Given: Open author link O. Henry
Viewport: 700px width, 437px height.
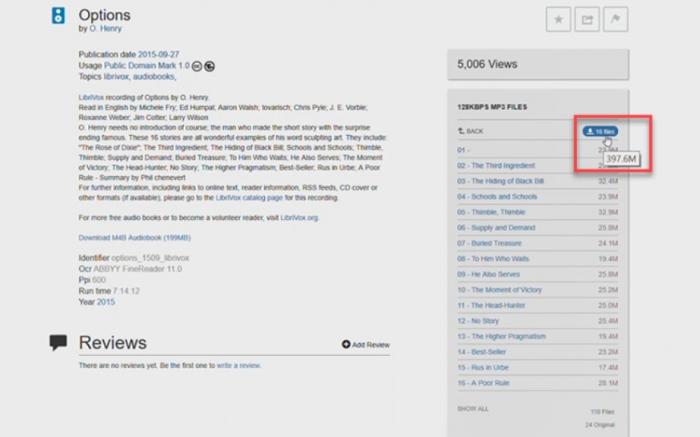Looking at the screenshot, I should 105,29.
